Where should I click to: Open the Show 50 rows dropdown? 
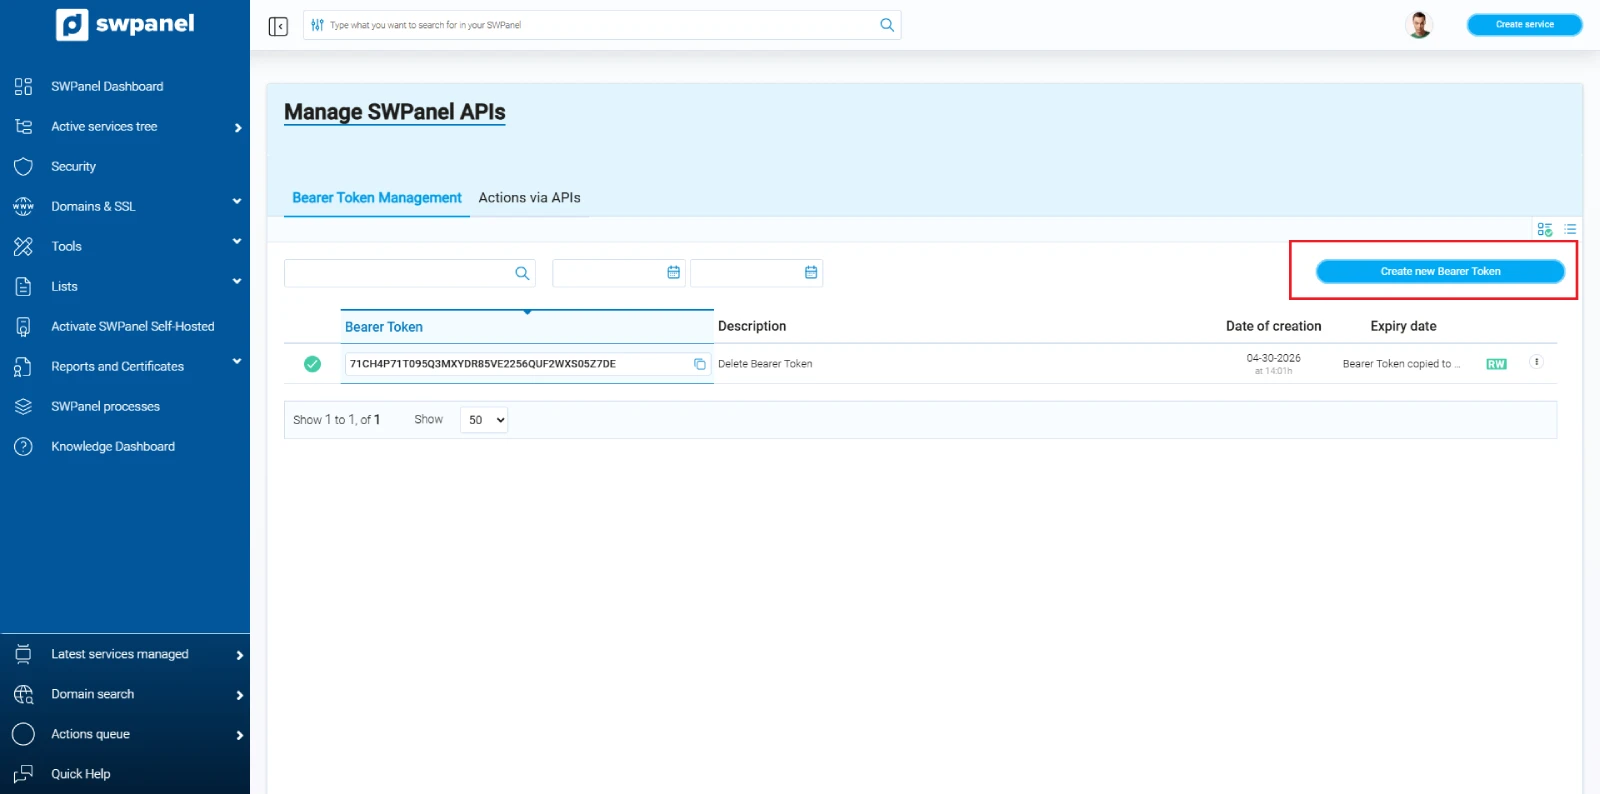coord(484,420)
